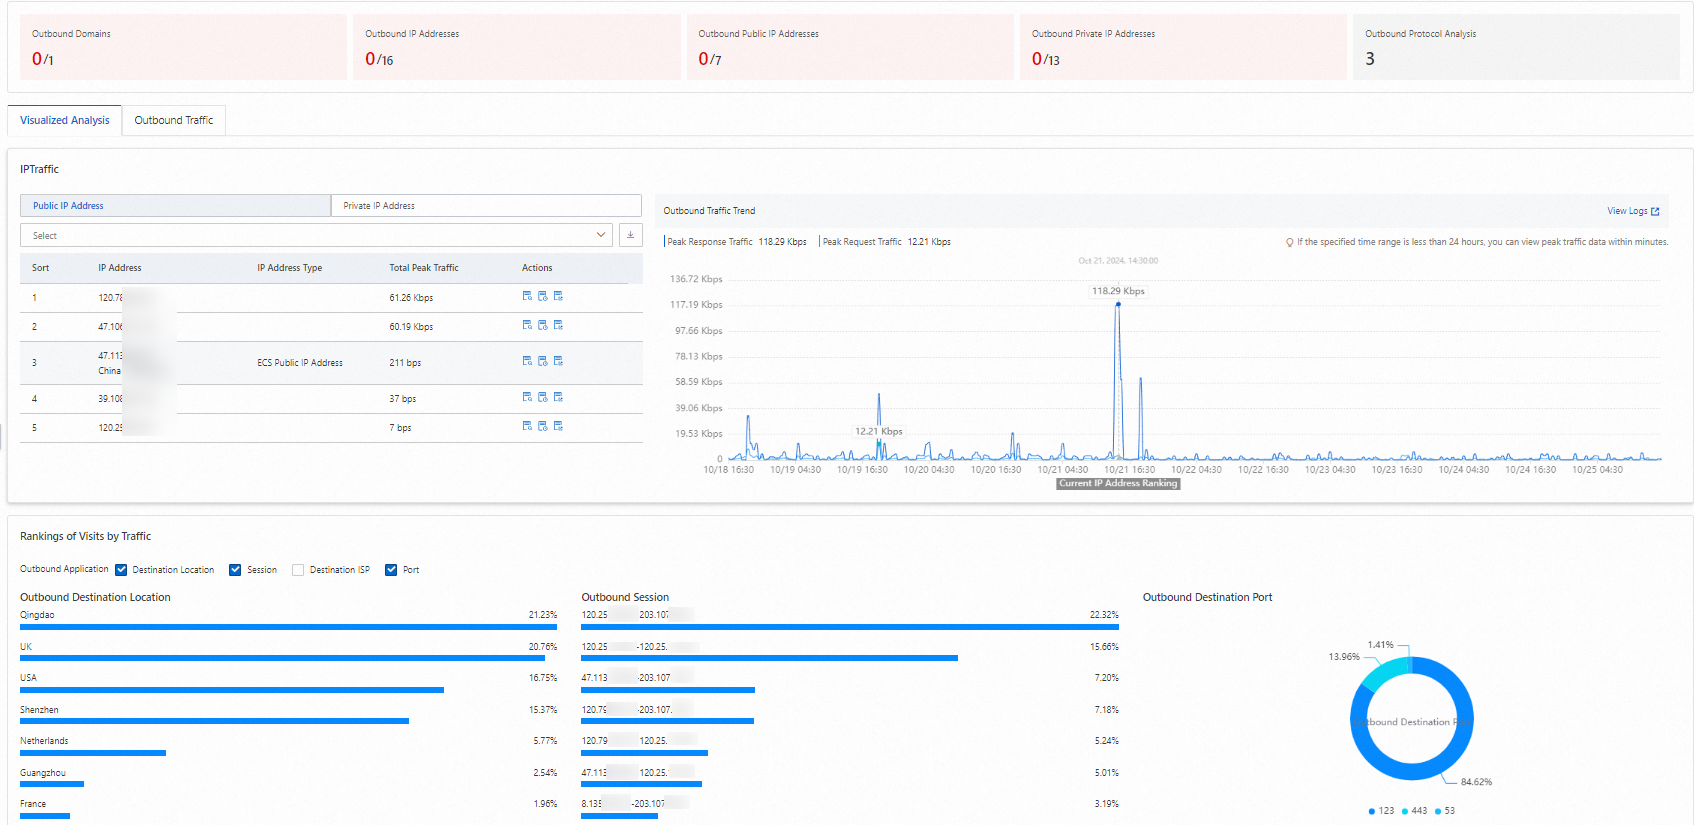1694x825 pixels.
Task: Click the Guangzhou location entry
Action: tap(43, 773)
